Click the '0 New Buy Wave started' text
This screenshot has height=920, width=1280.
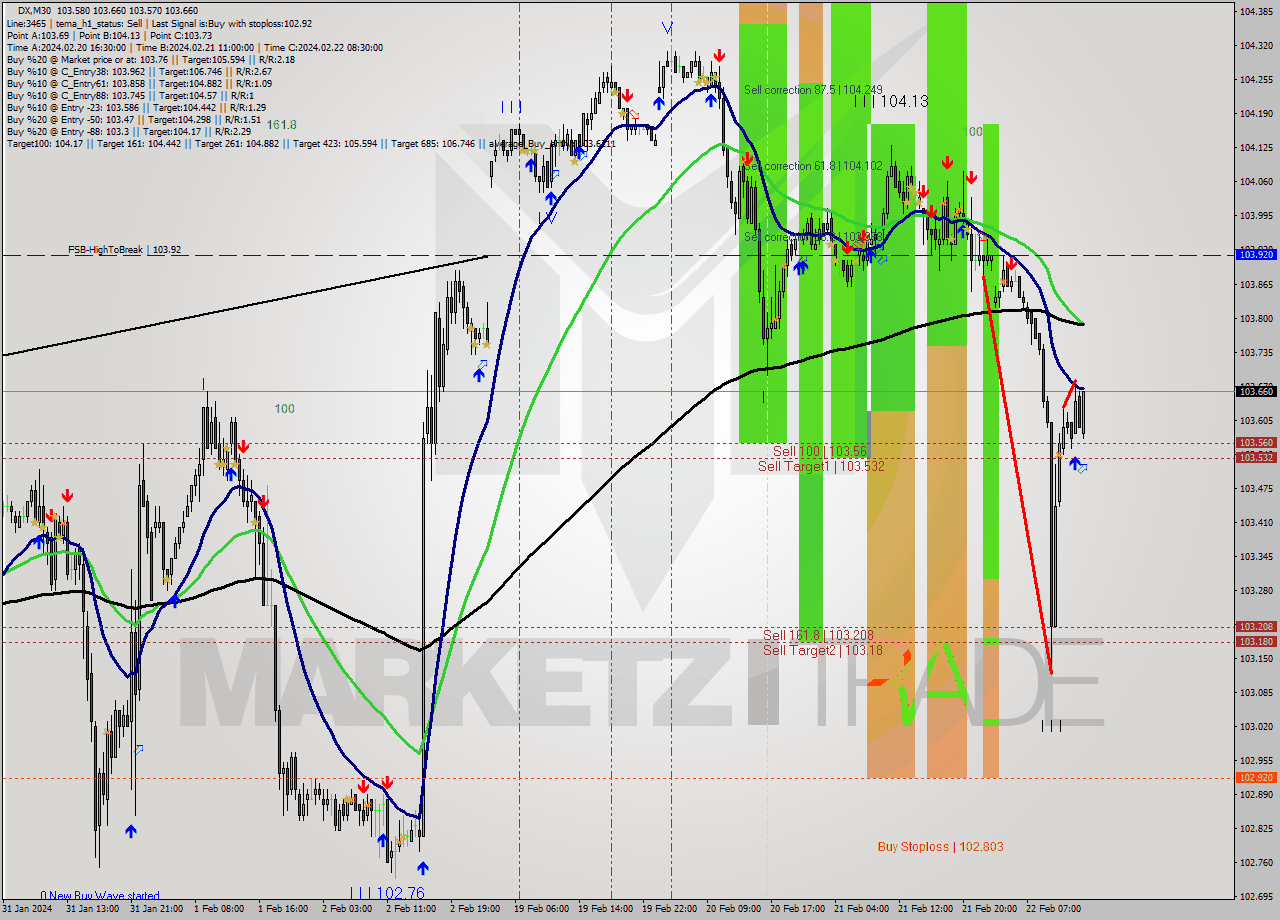tap(100, 896)
